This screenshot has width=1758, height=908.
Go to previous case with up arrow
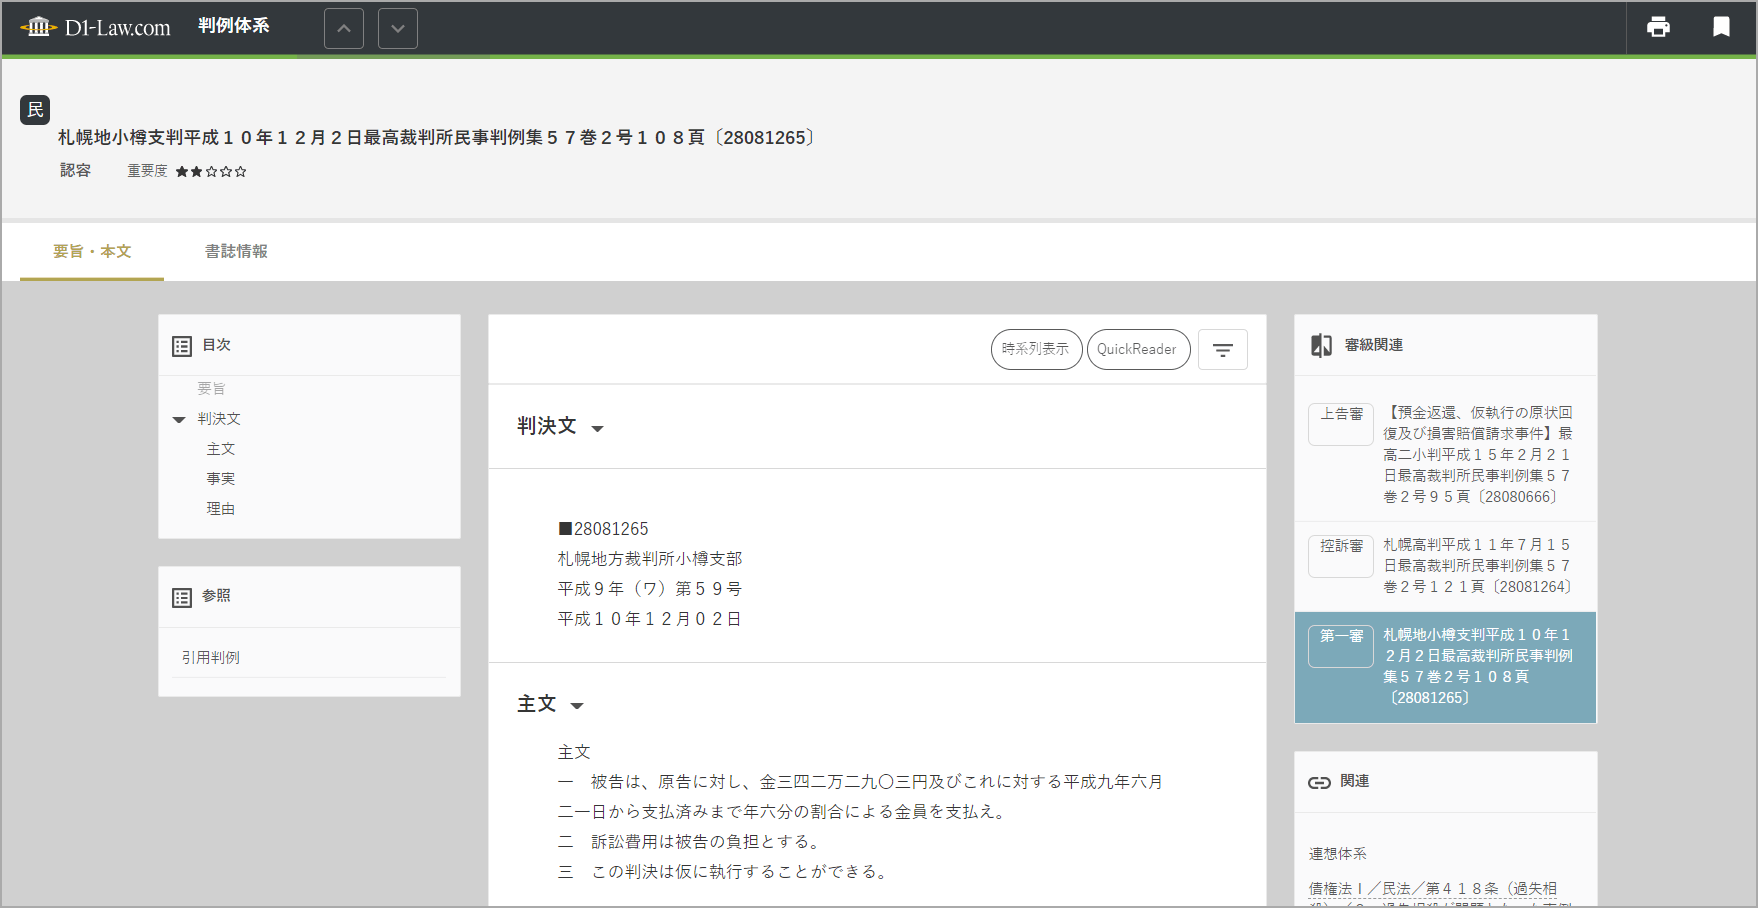[344, 29]
